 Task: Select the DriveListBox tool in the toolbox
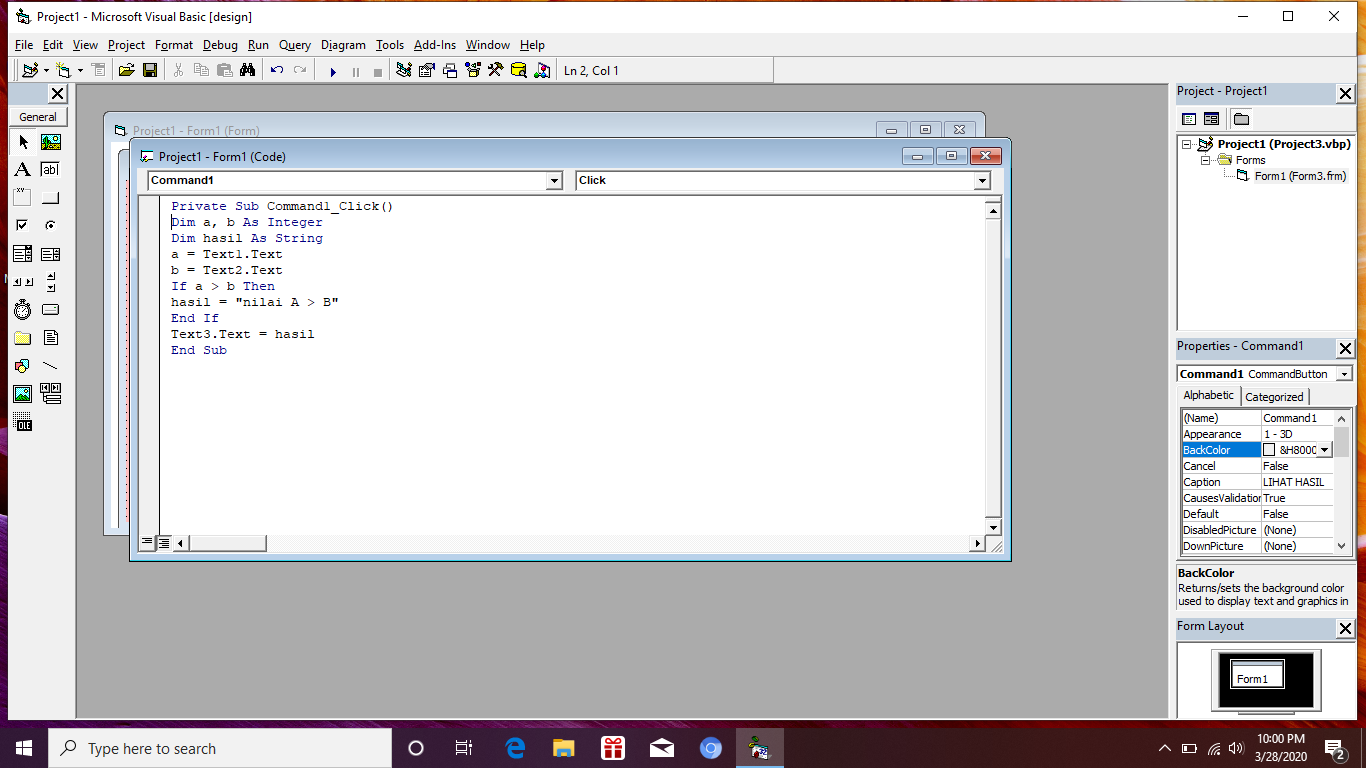(51, 310)
